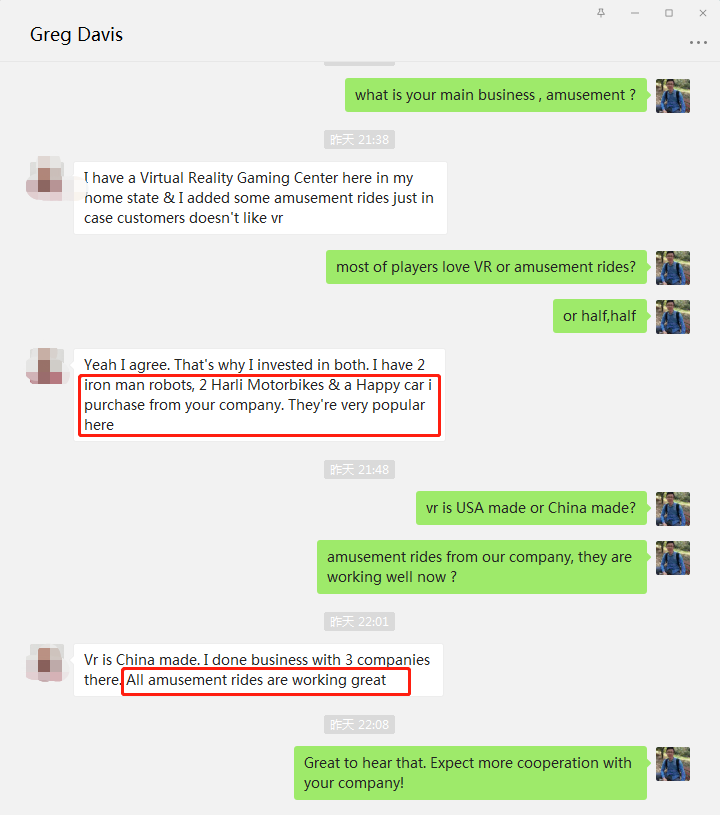The height and width of the screenshot is (815, 720).
Task: Click avatar beside 'Great to hear that' message
Action: pyautogui.click(x=673, y=764)
